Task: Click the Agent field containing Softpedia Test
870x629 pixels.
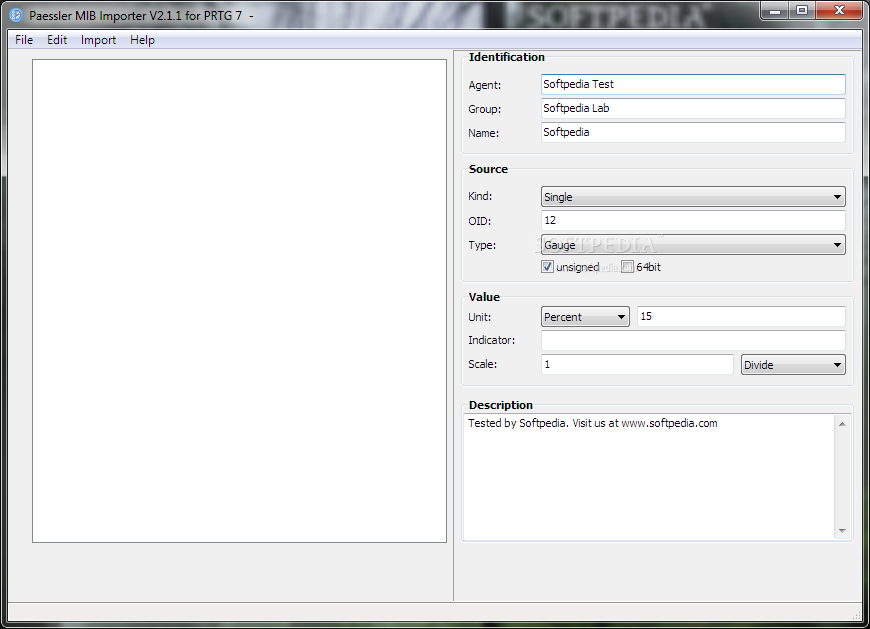Action: (x=693, y=84)
